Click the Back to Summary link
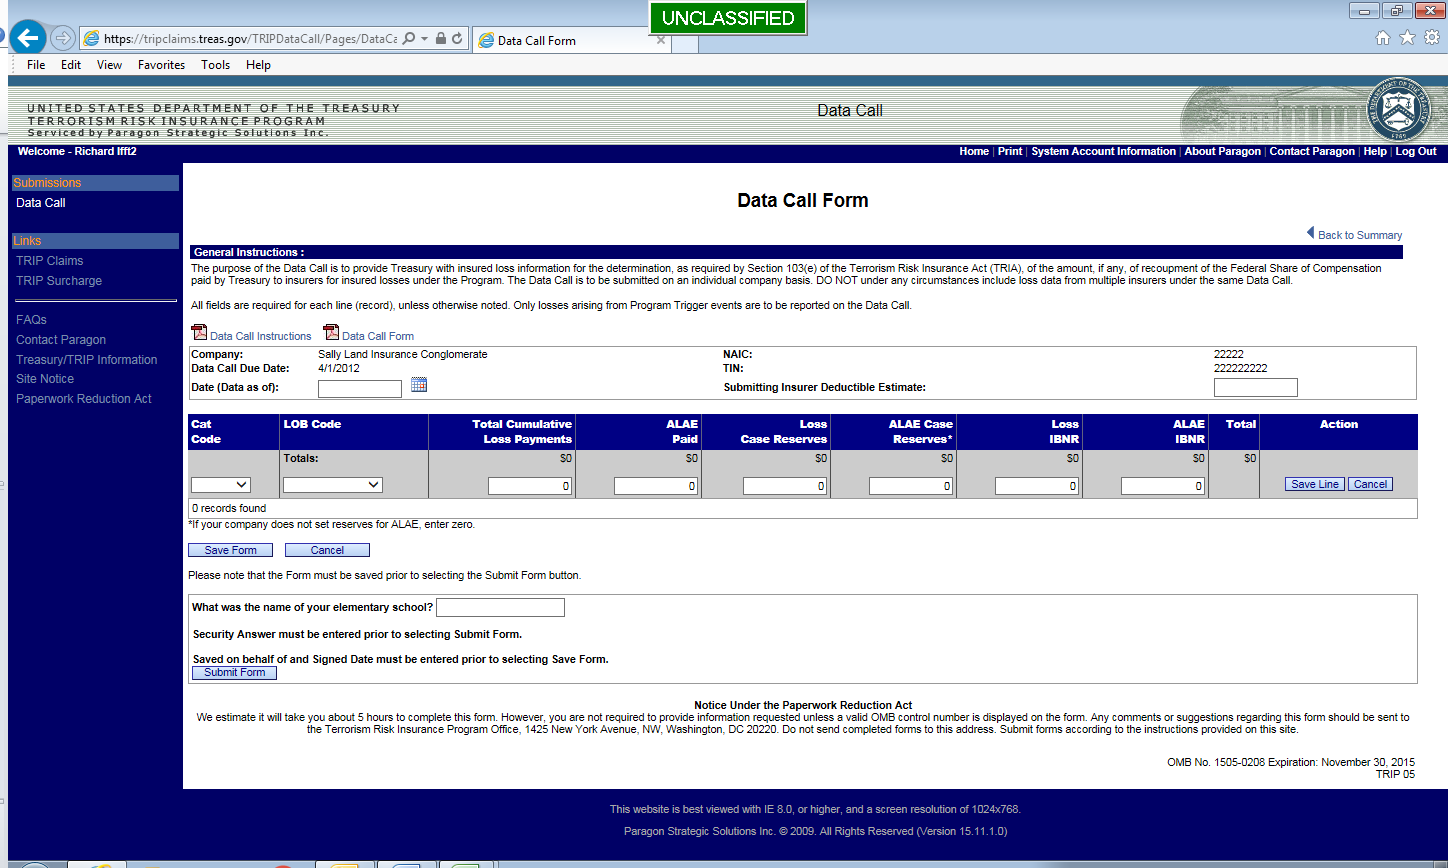The image size is (1448, 868). click(1359, 235)
